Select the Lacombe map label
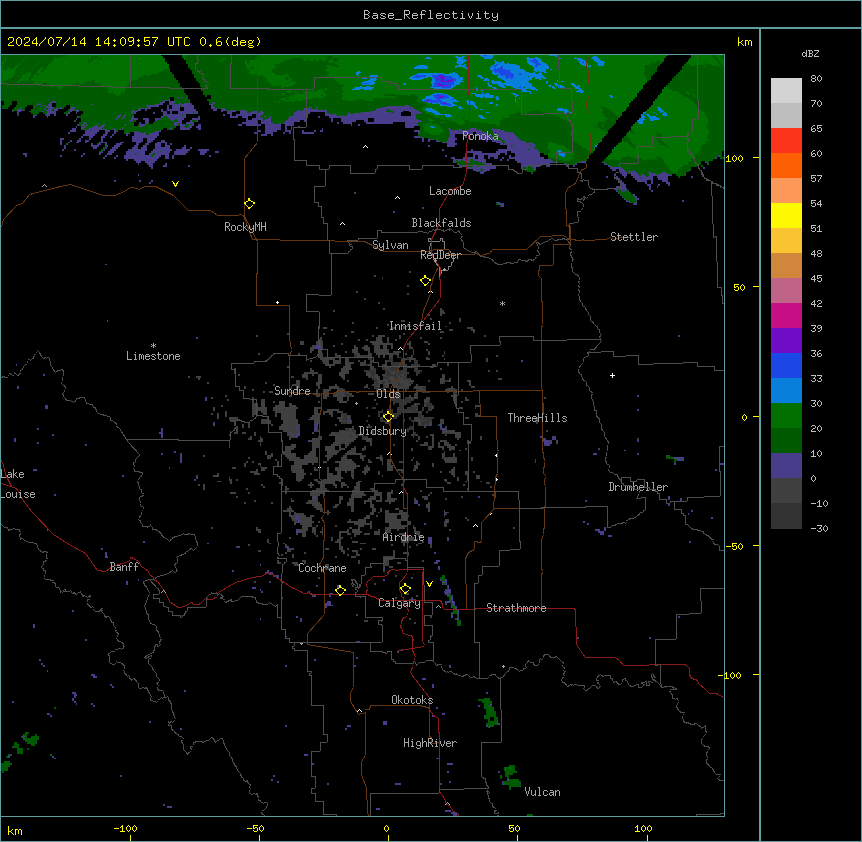 tap(450, 191)
